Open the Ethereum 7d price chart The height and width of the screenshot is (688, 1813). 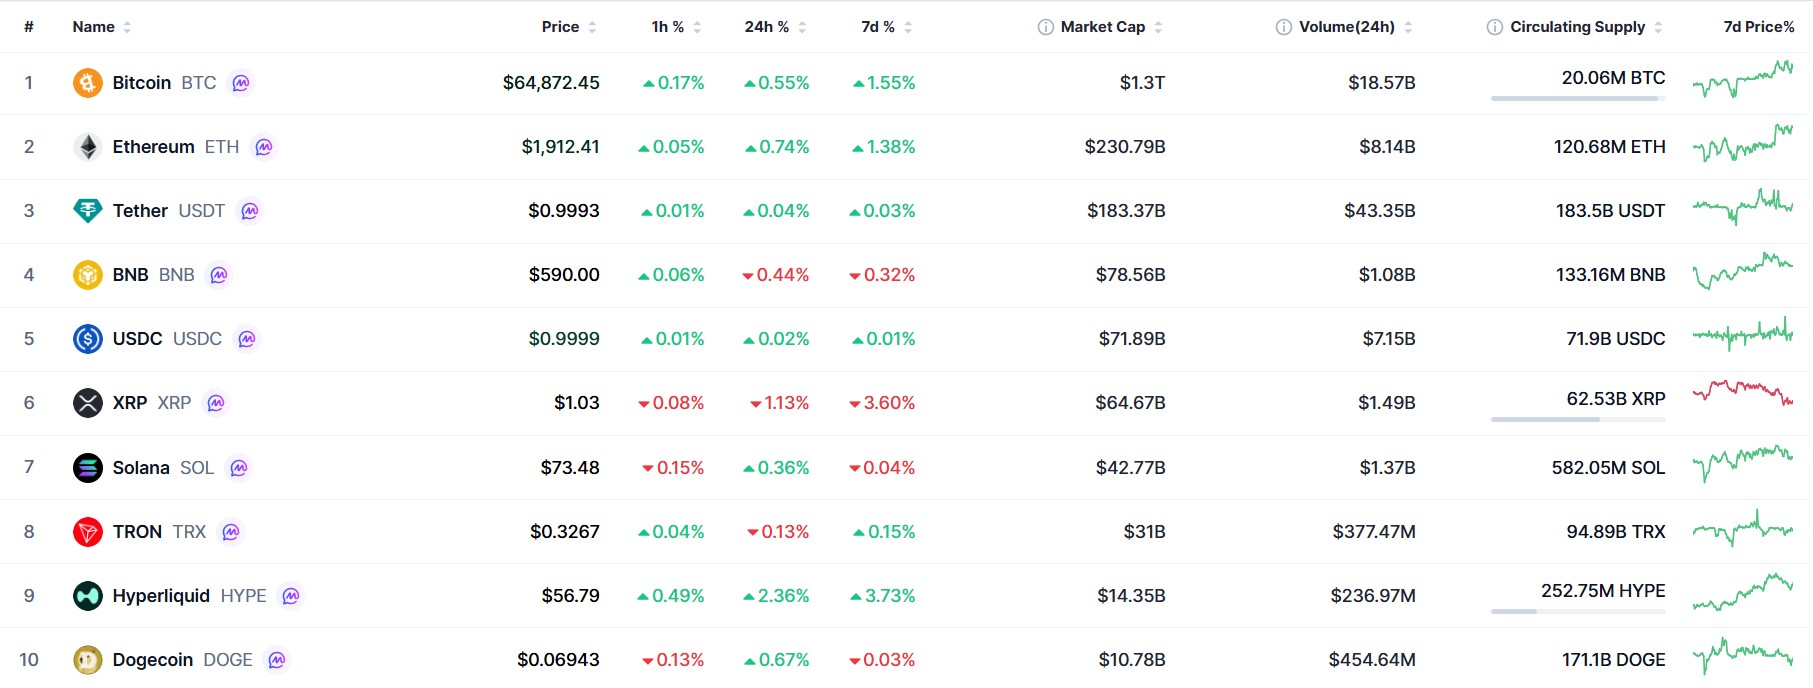1742,144
